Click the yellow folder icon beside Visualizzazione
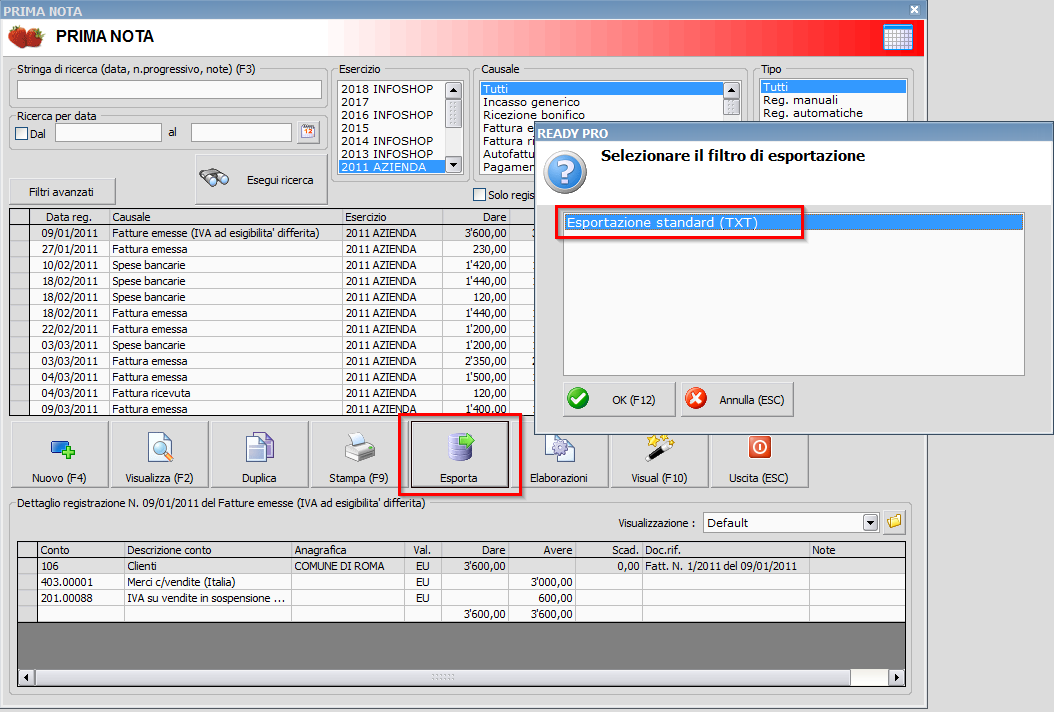This screenshot has height=712, width=1054. (x=894, y=522)
